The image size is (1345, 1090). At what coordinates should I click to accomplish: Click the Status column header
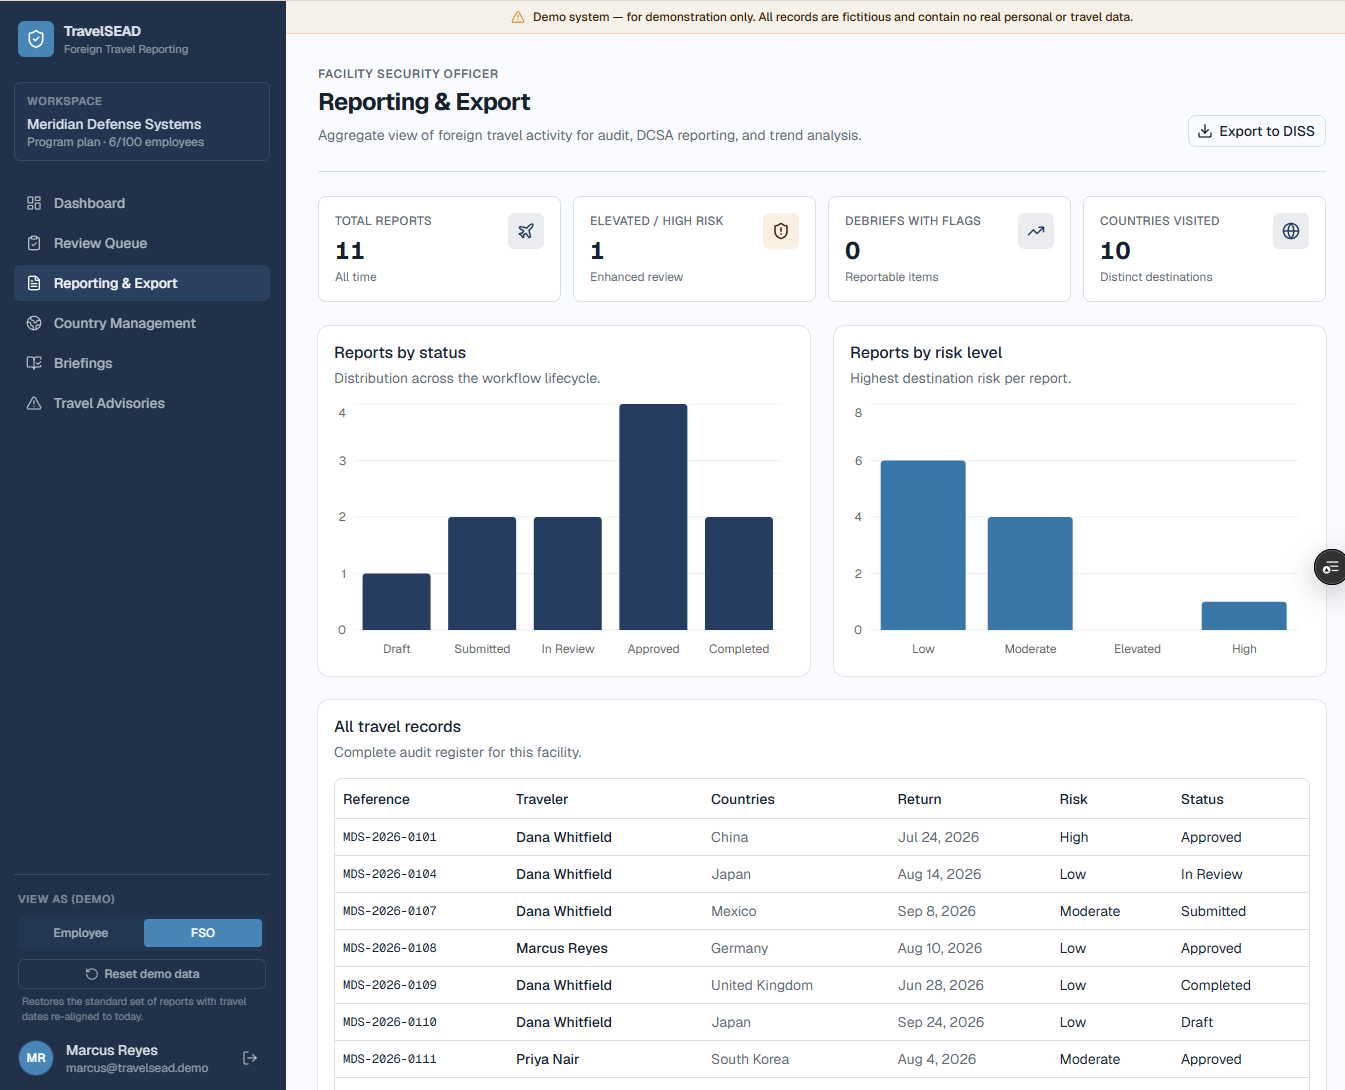[1202, 799]
